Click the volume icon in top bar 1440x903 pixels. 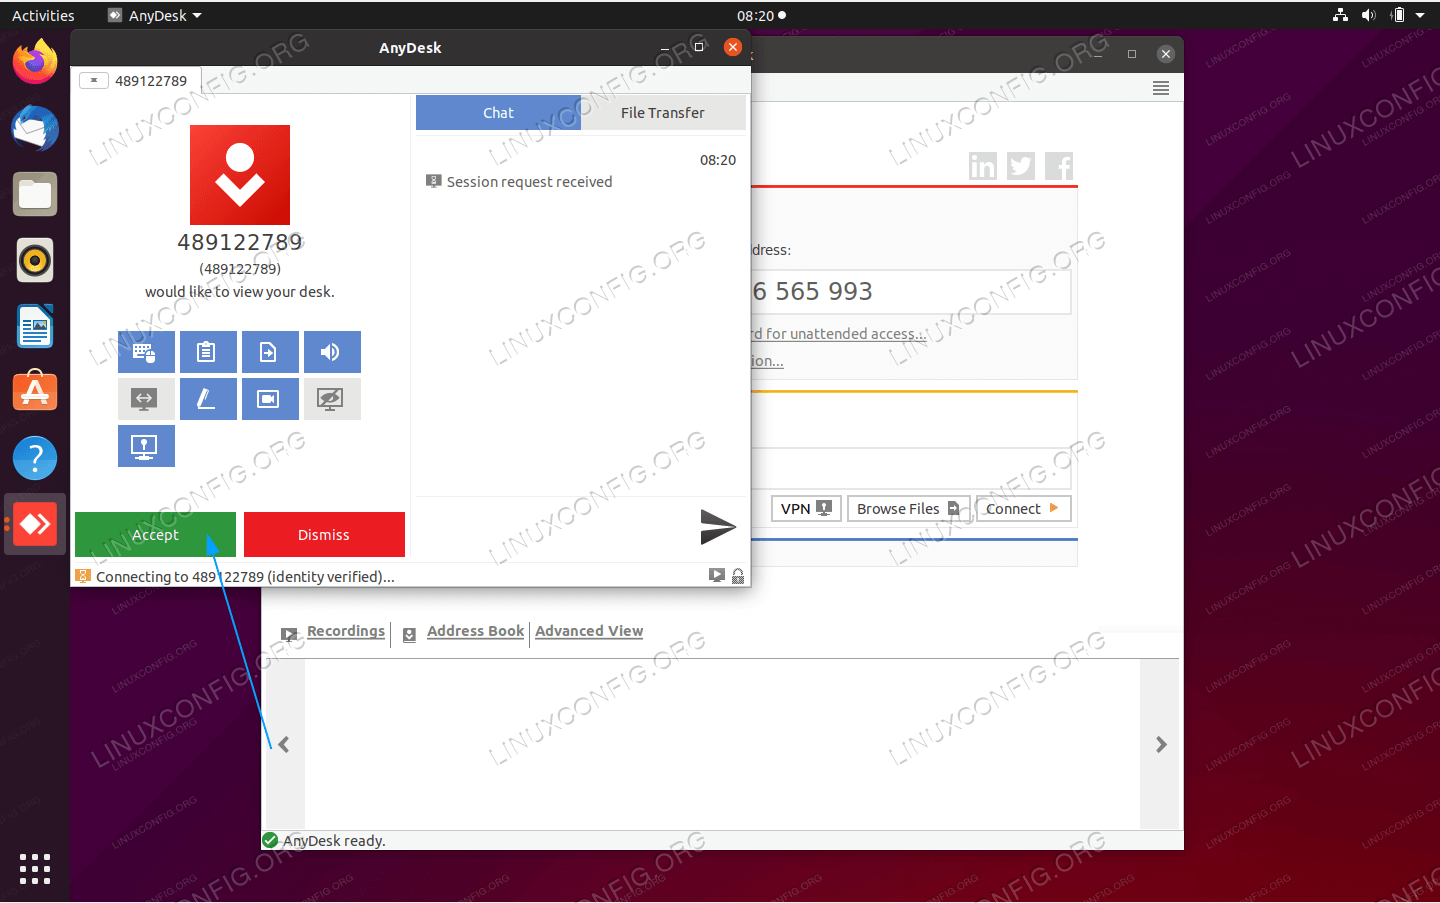click(1369, 15)
